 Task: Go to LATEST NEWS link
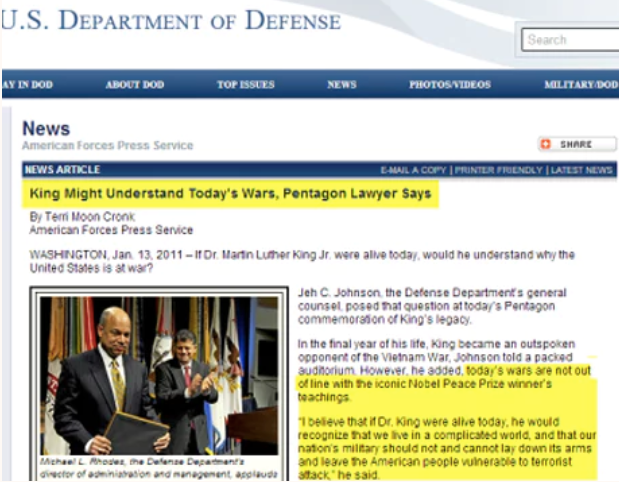(581, 170)
